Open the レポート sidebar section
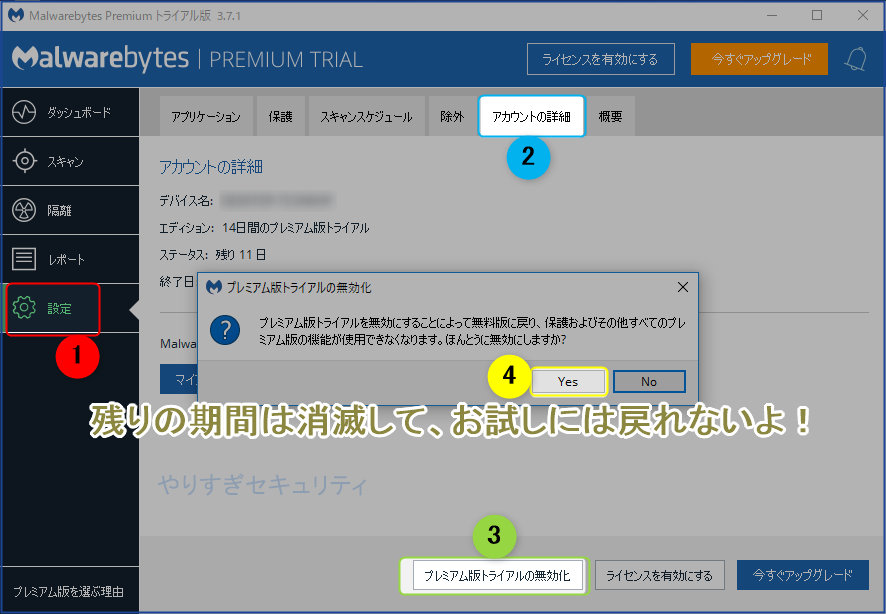The height and width of the screenshot is (614, 886). pos(70,259)
